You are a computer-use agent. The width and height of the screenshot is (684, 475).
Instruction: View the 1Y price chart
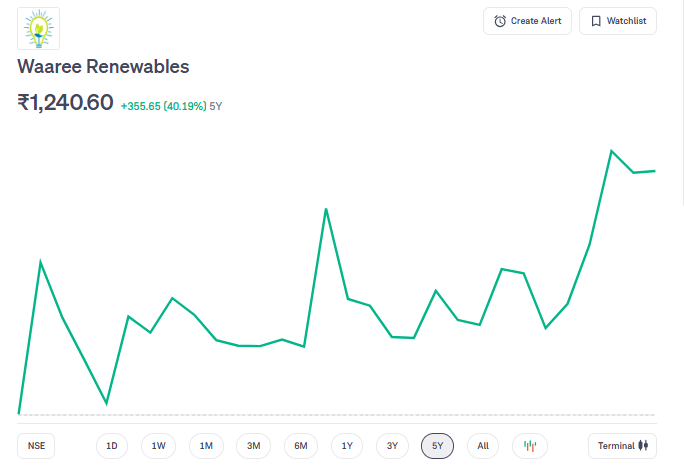pyautogui.click(x=347, y=445)
